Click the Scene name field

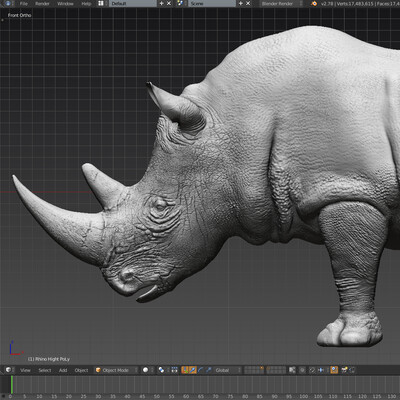212,3
